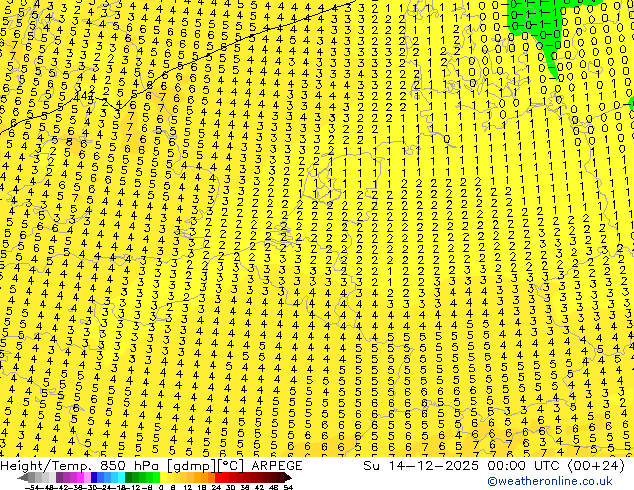
Task: Click the gray arrow at legend's cold end
Action: pos(23,477)
